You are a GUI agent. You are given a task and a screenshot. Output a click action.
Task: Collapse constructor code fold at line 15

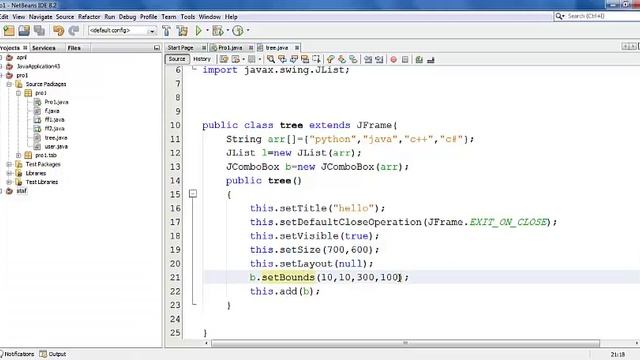[193, 194]
